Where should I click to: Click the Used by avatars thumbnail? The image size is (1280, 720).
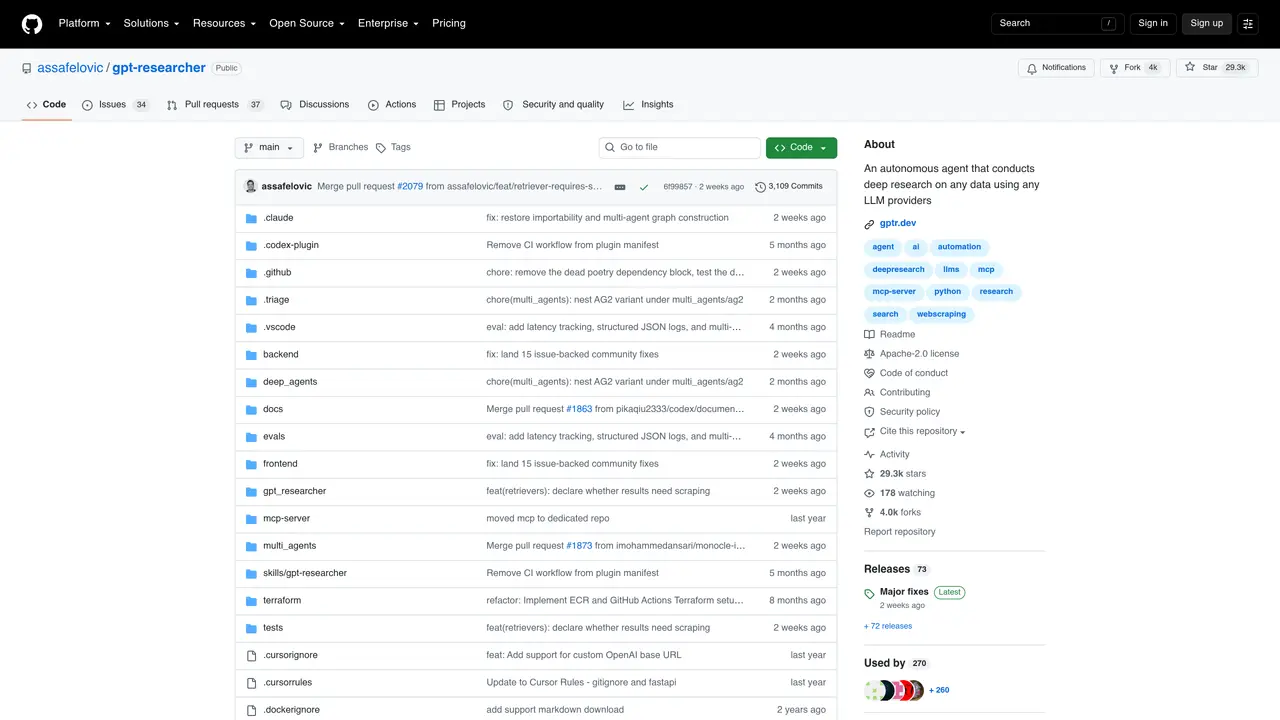tap(894, 690)
